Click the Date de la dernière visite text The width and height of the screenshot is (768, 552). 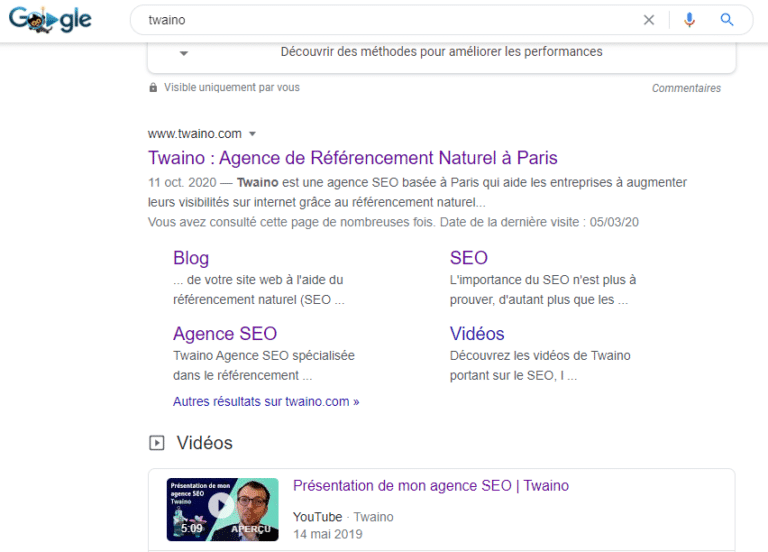(x=539, y=222)
